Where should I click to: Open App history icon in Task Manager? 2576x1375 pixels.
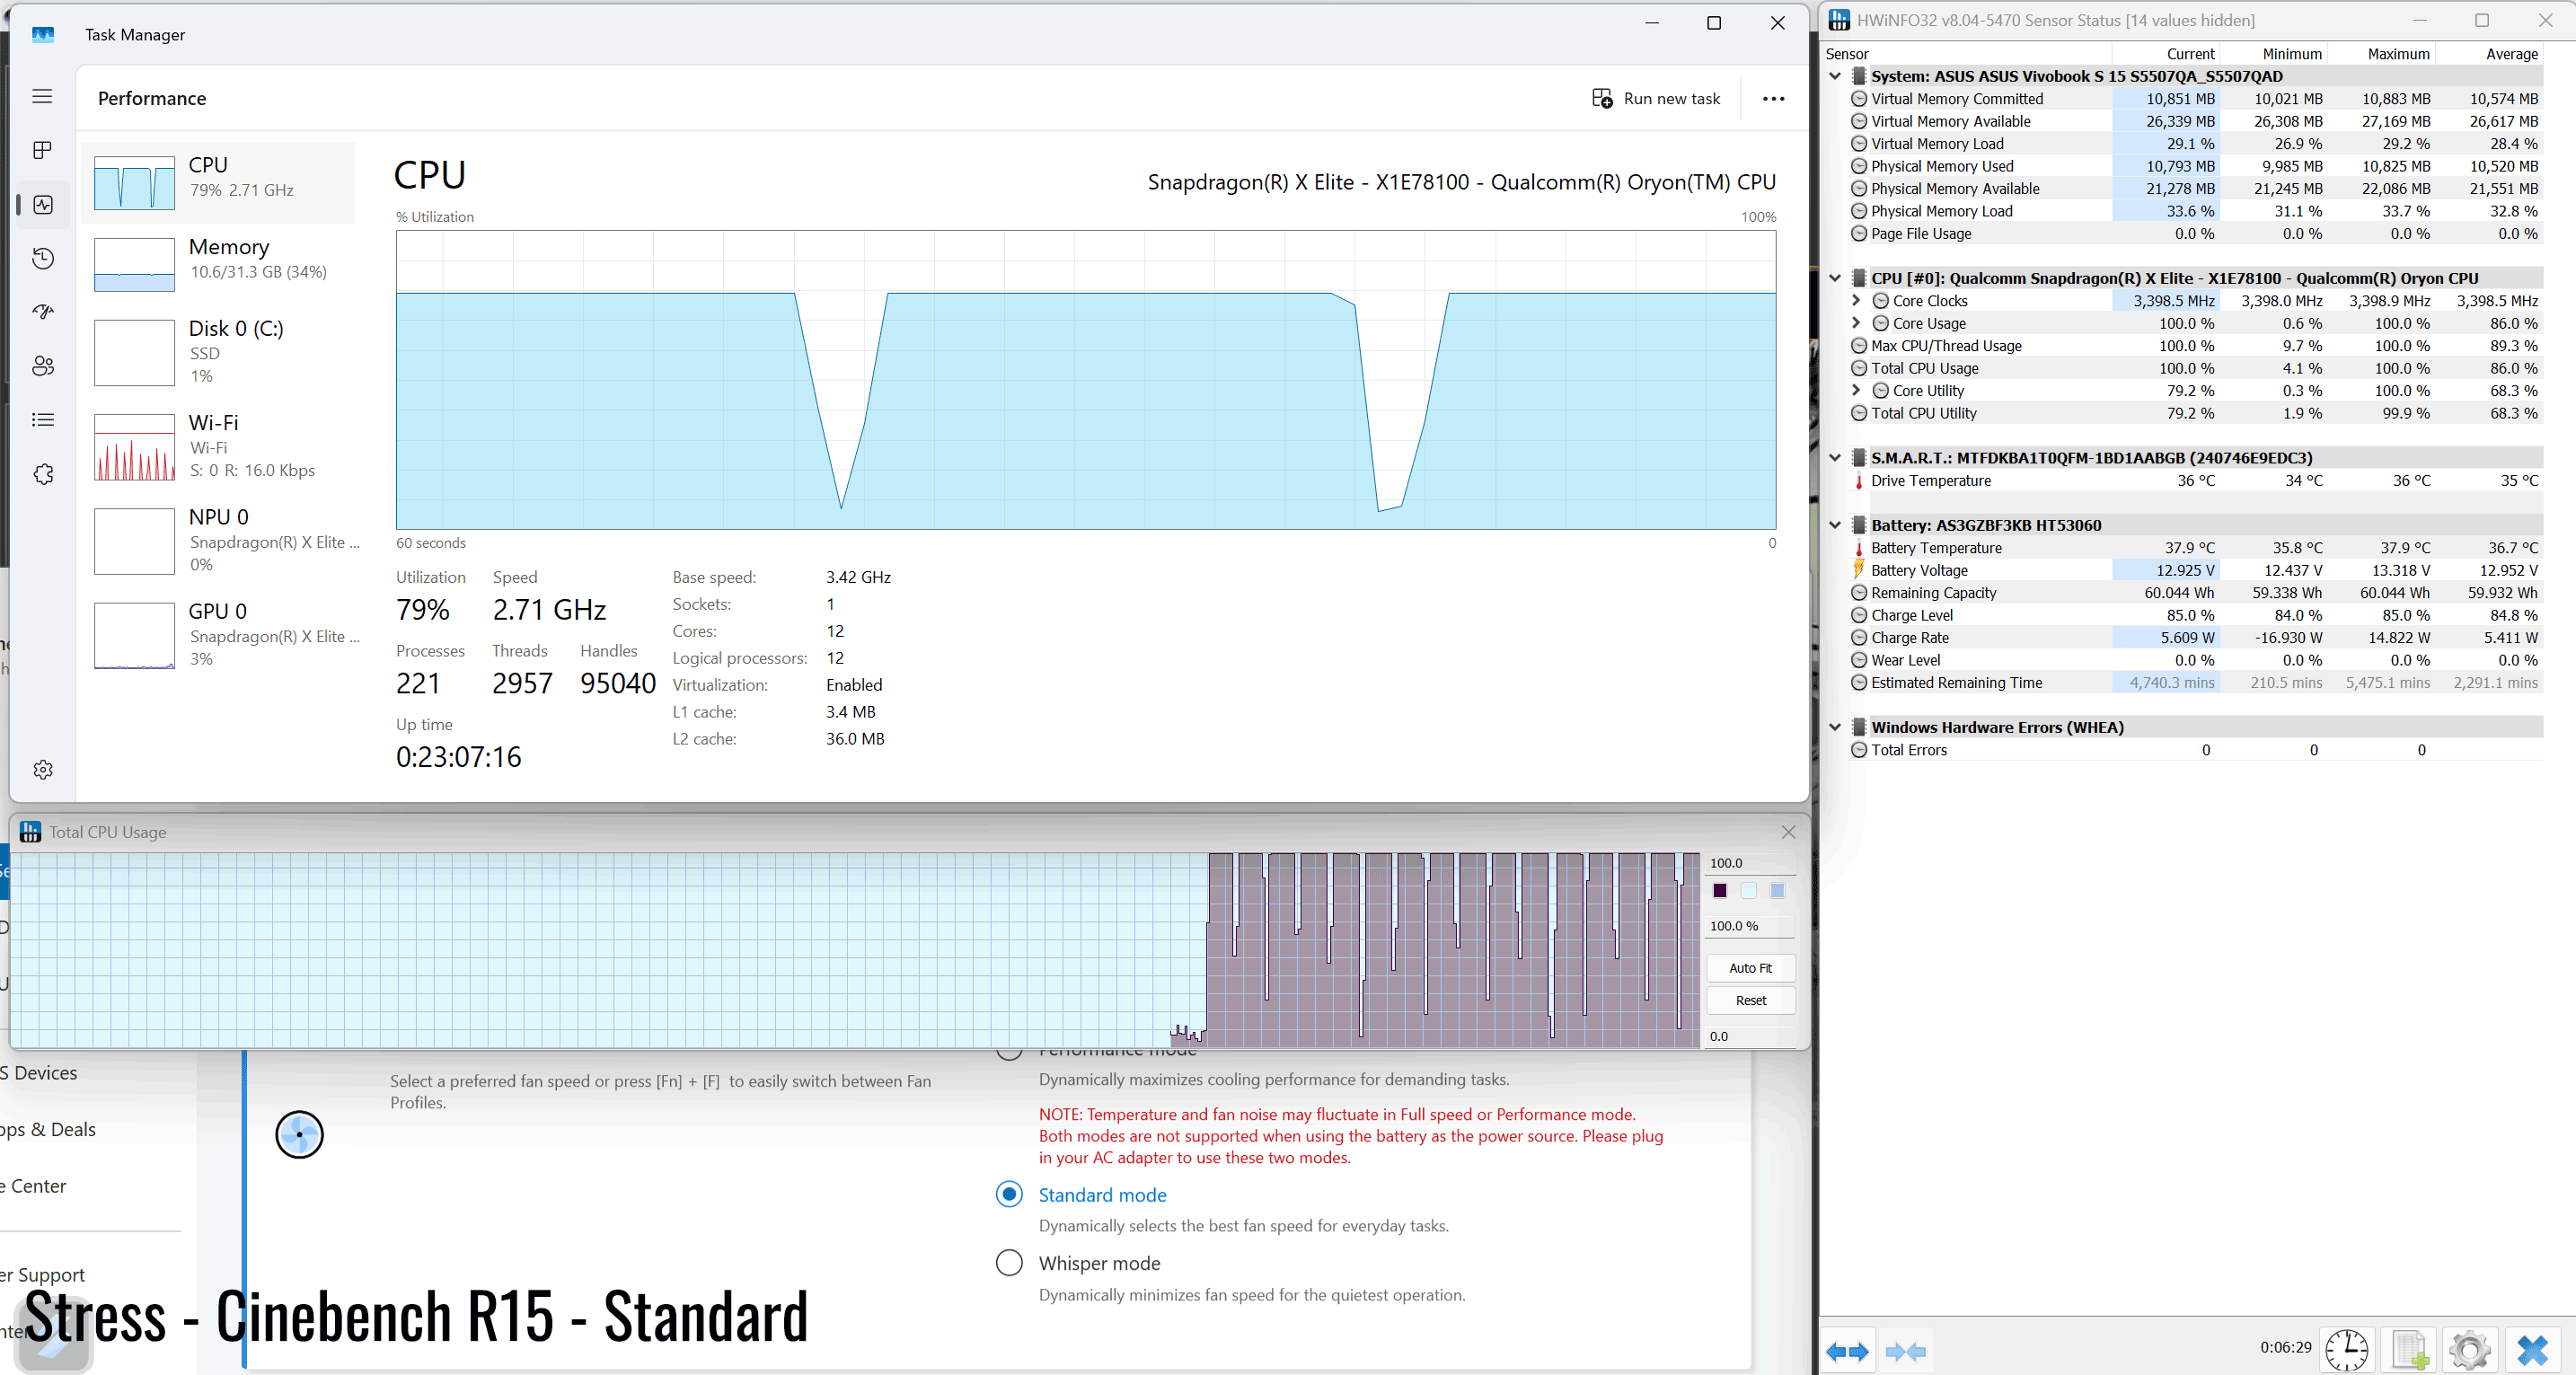[x=43, y=258]
